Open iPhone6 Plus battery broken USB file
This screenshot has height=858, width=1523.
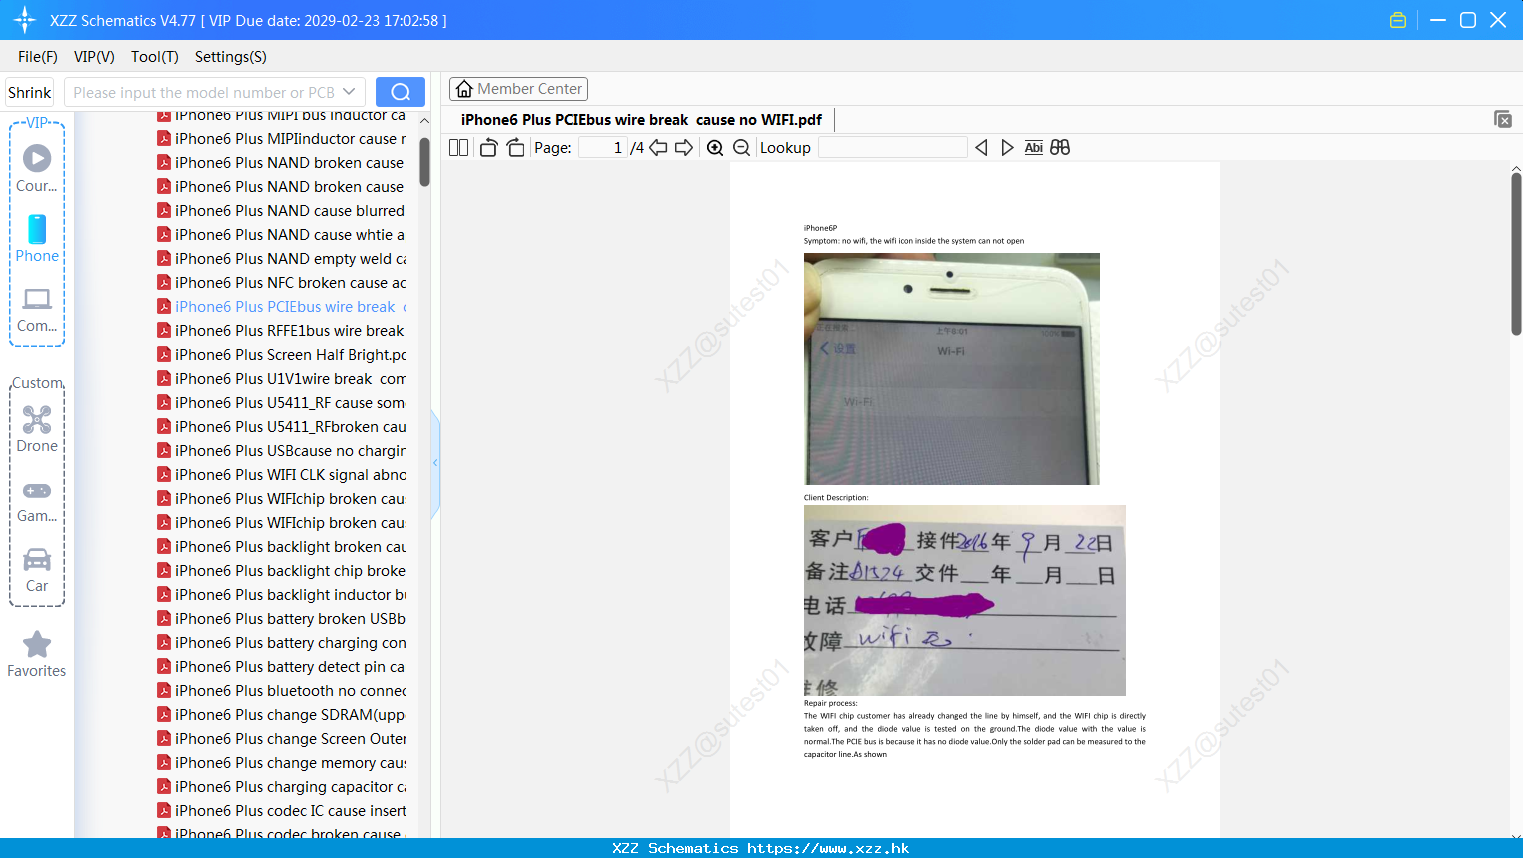tap(281, 619)
